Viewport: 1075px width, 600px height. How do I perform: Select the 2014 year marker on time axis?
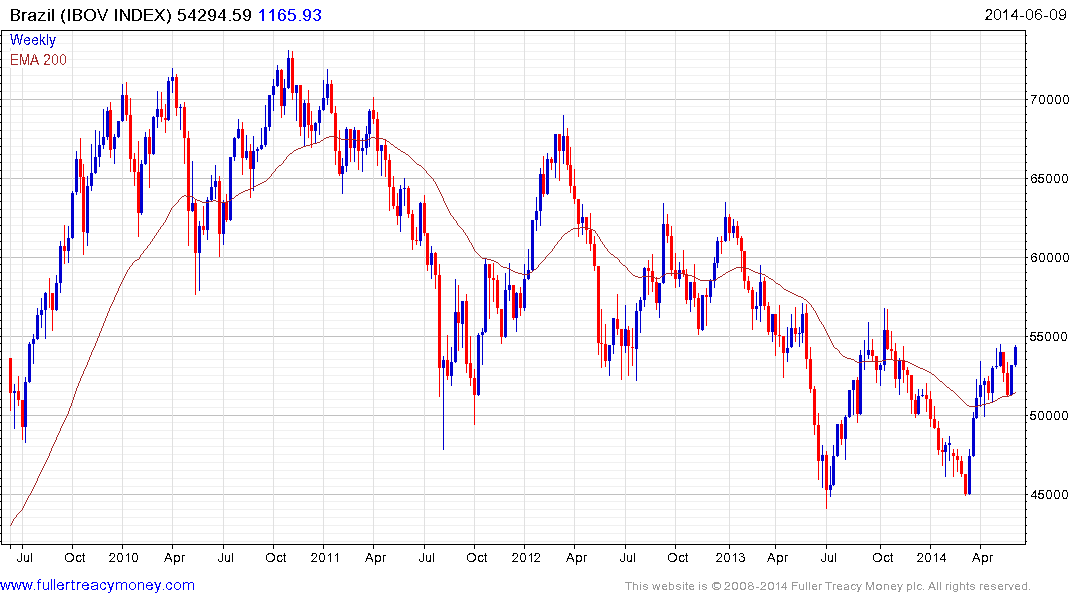[x=931, y=557]
